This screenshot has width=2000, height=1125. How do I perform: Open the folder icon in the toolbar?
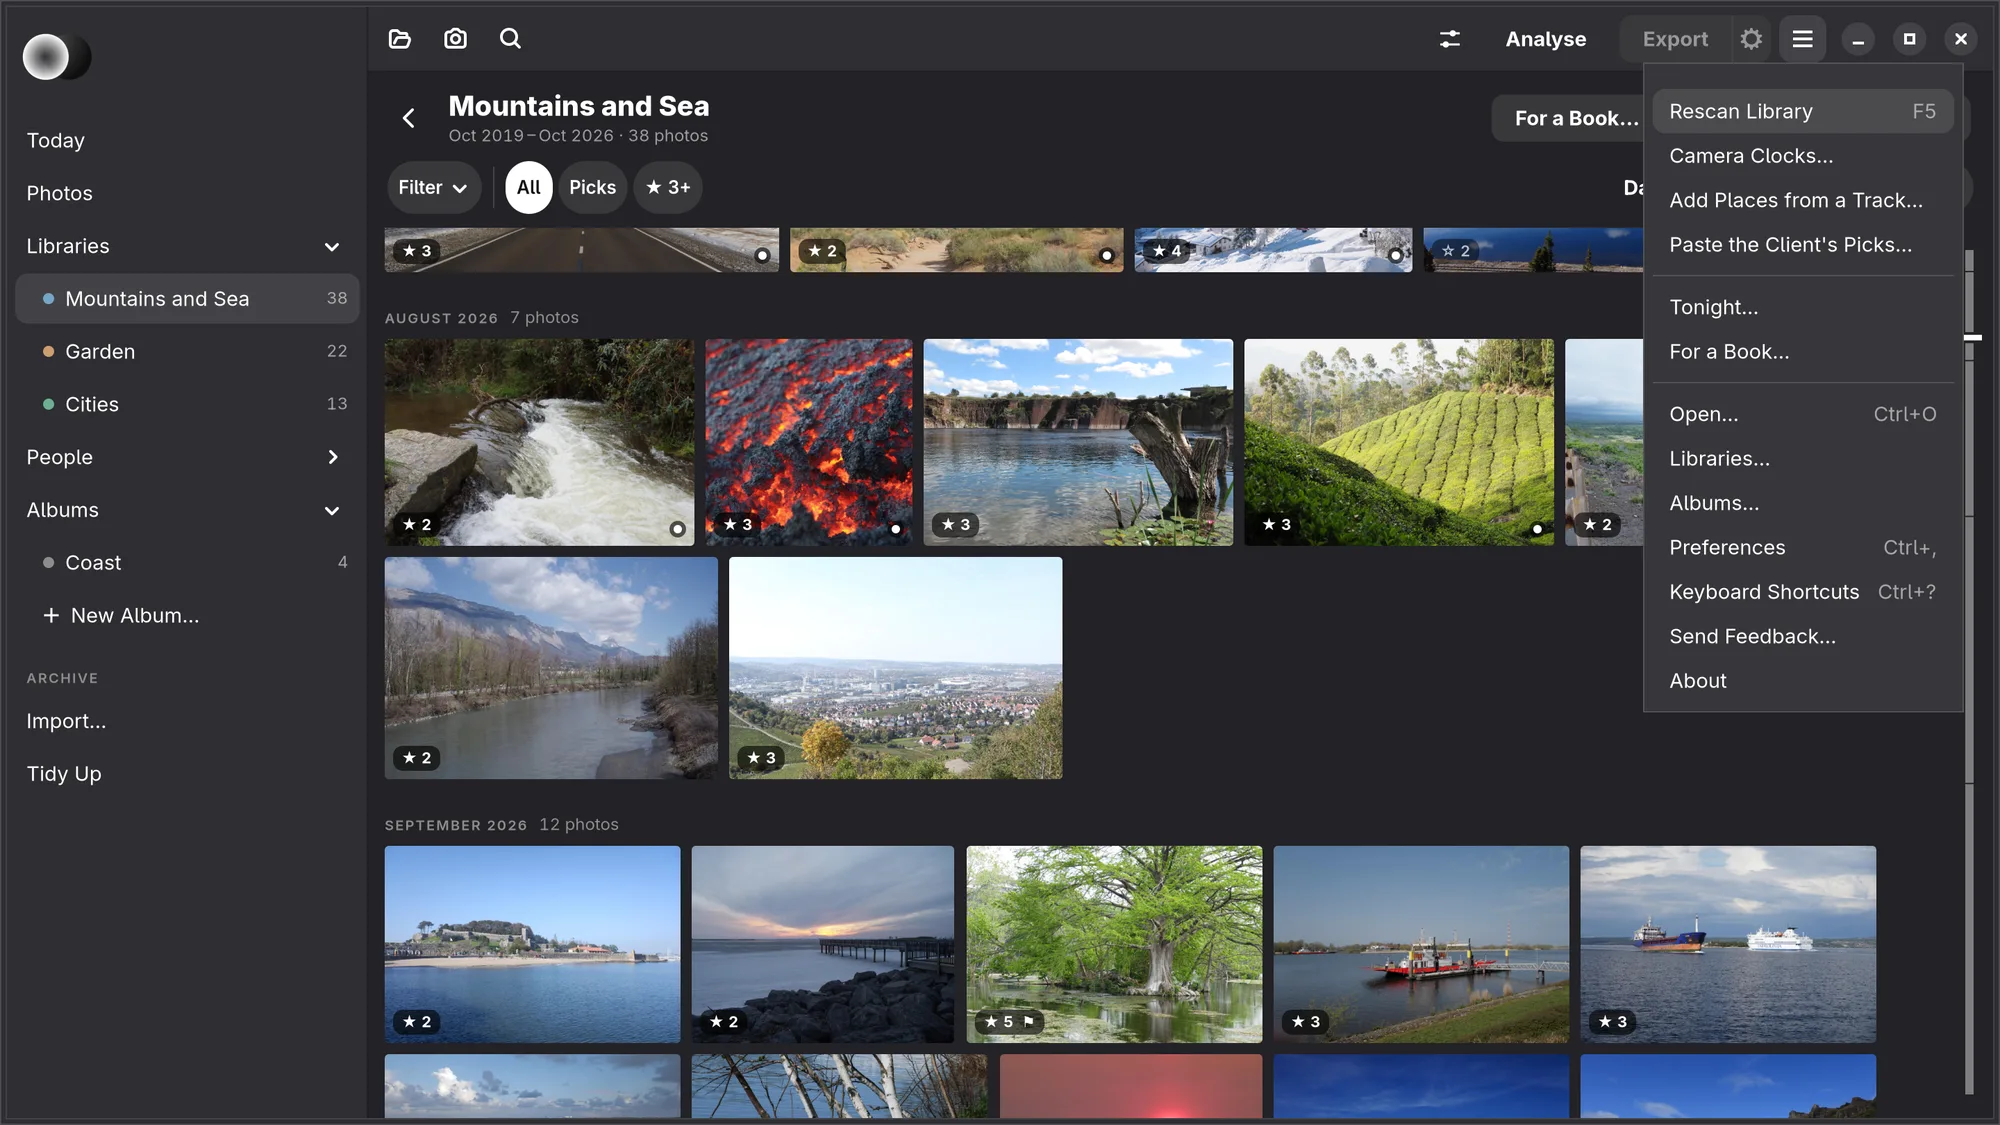[x=400, y=39]
